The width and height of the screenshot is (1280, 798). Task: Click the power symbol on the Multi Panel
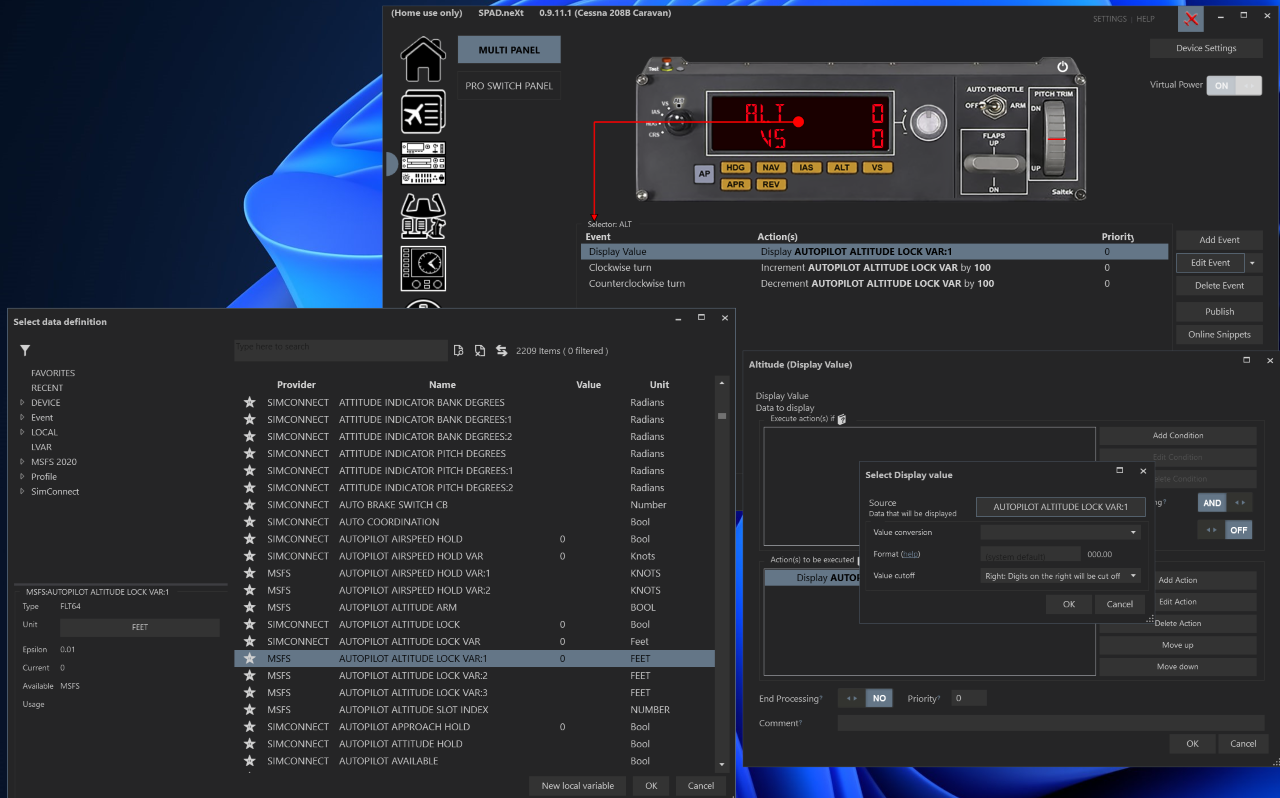(1062, 67)
